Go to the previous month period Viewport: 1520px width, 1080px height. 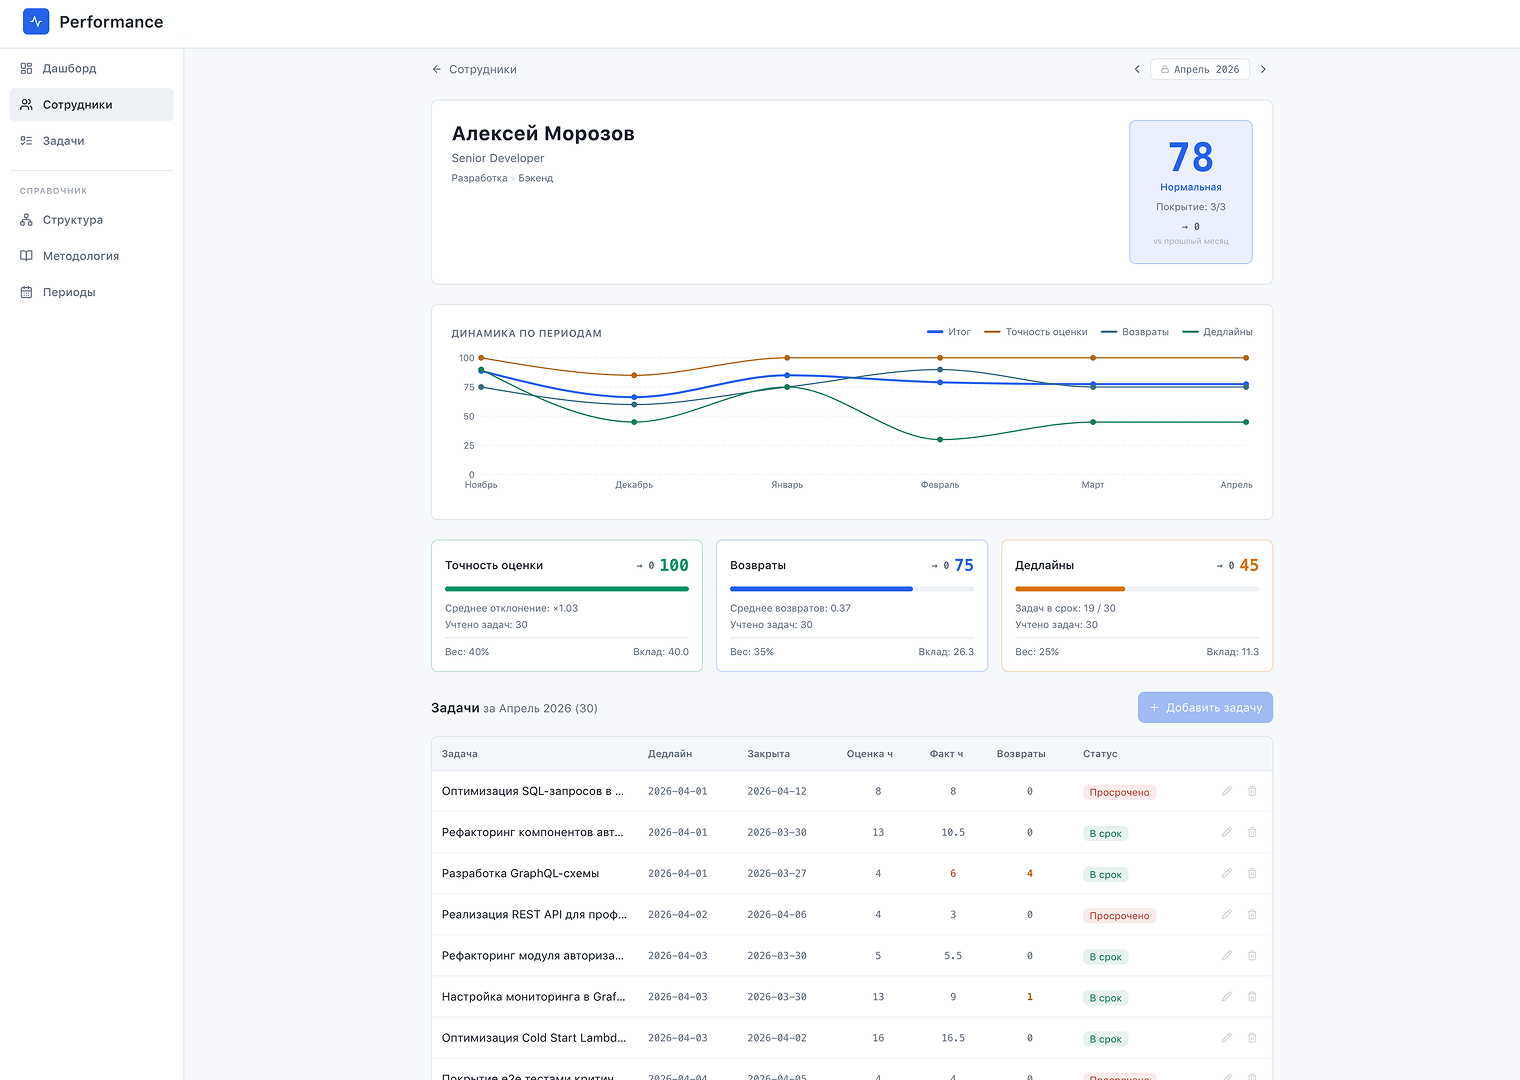pos(1137,69)
